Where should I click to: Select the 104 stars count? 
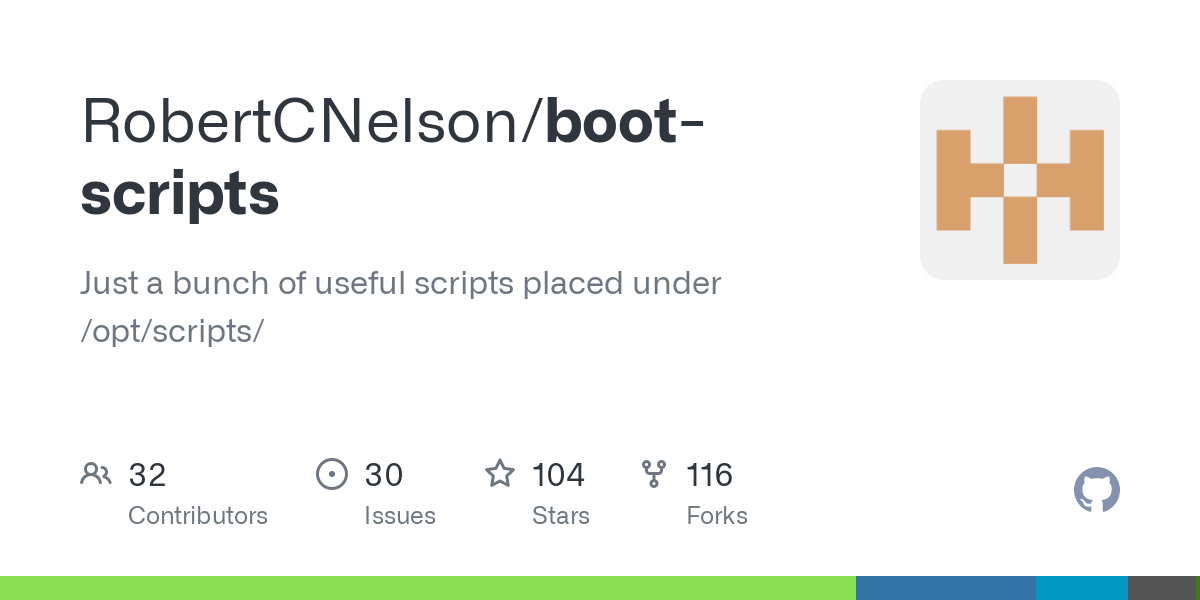coord(558,475)
